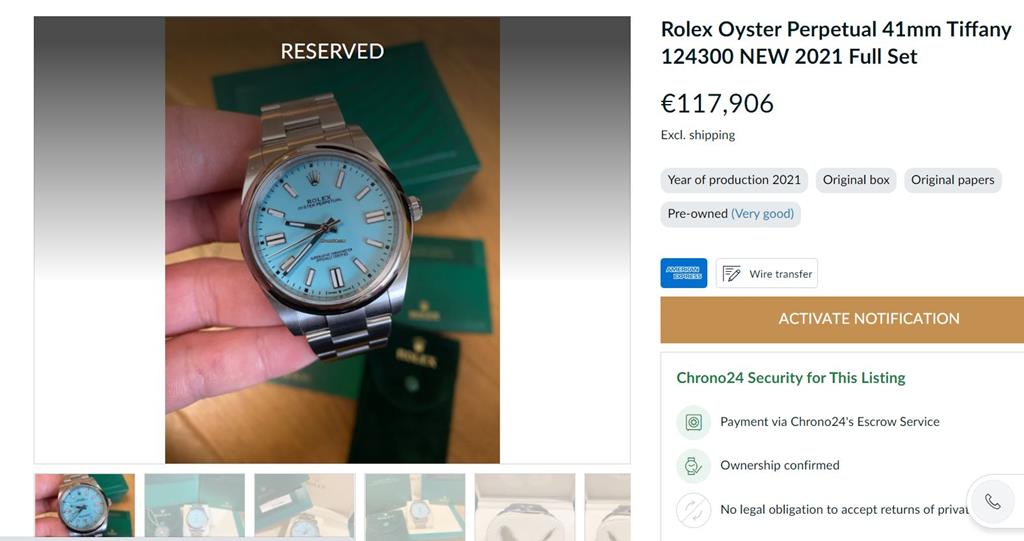Click the ownership confirmed watch icon
Image resolution: width=1024 pixels, height=541 pixels.
click(692, 466)
